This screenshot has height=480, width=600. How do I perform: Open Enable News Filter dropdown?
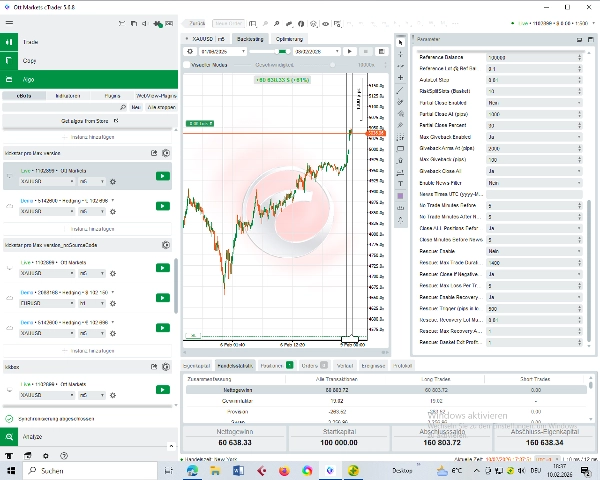pyautogui.click(x=534, y=183)
